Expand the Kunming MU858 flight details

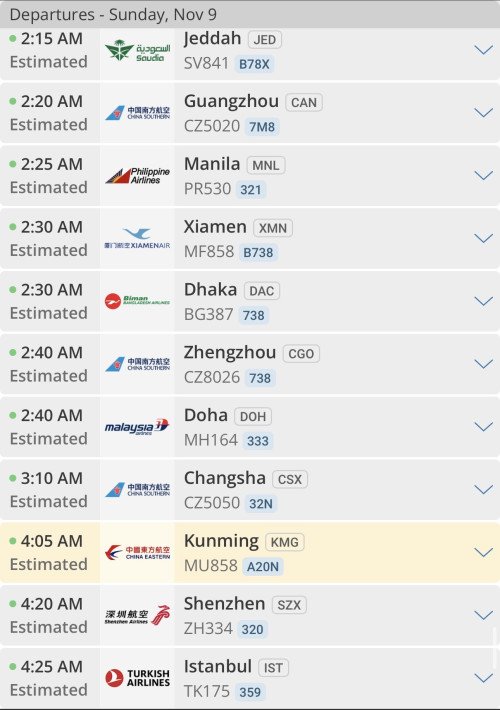[x=483, y=552]
